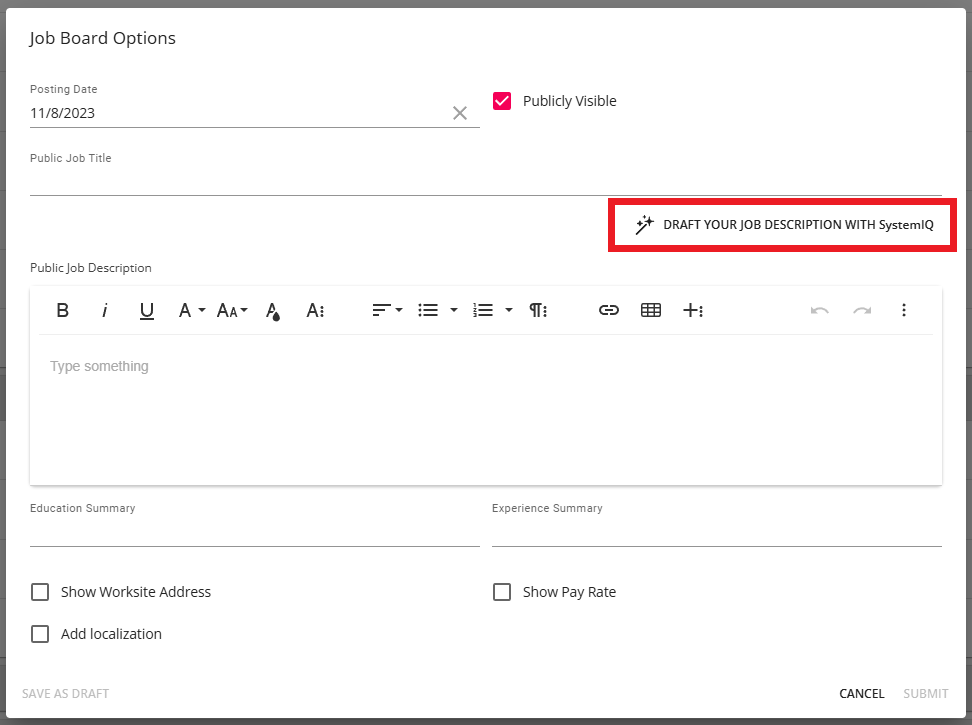The width and height of the screenshot is (972, 725).
Task: Open the more options vertical dots menu
Action: (903, 310)
